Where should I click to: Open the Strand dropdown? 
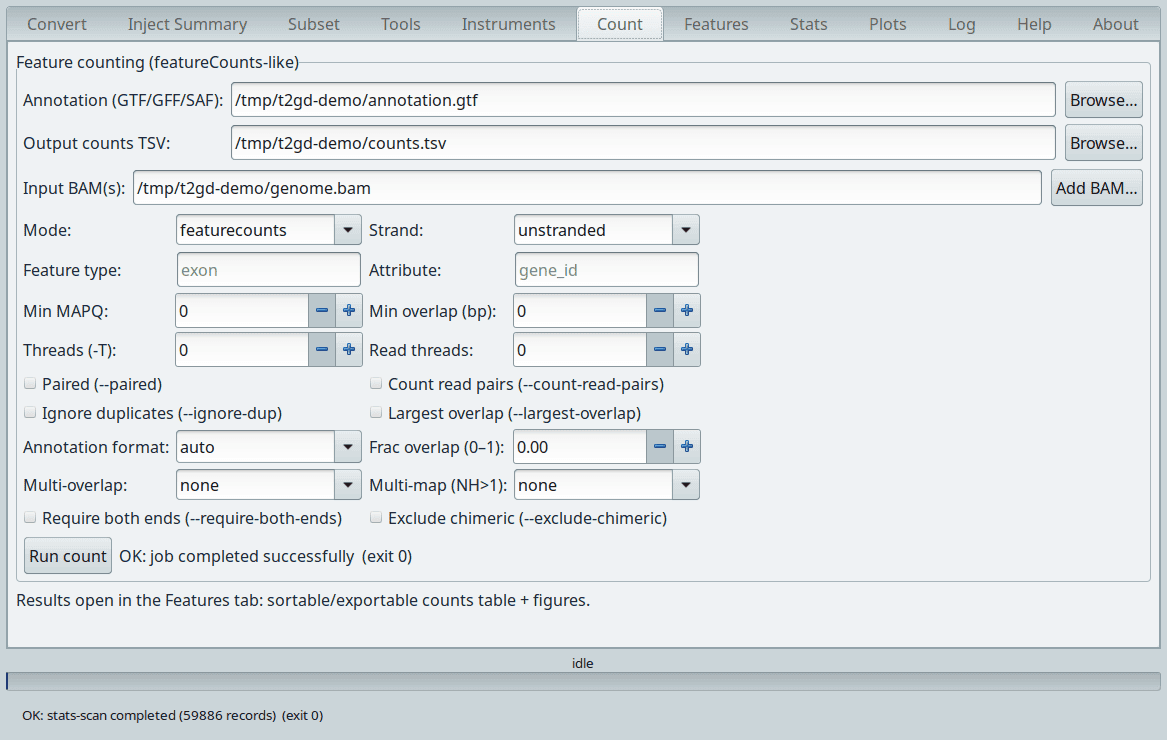(607, 230)
